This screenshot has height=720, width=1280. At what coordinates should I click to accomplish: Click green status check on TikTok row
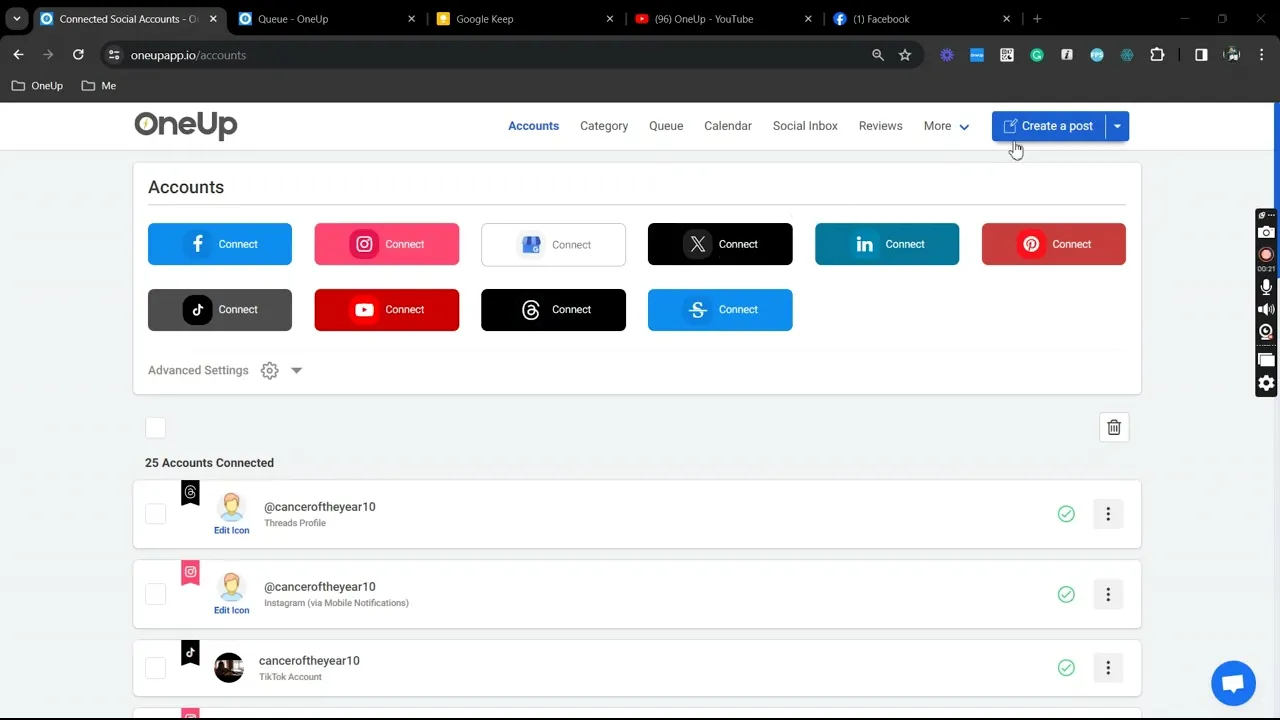1066,668
